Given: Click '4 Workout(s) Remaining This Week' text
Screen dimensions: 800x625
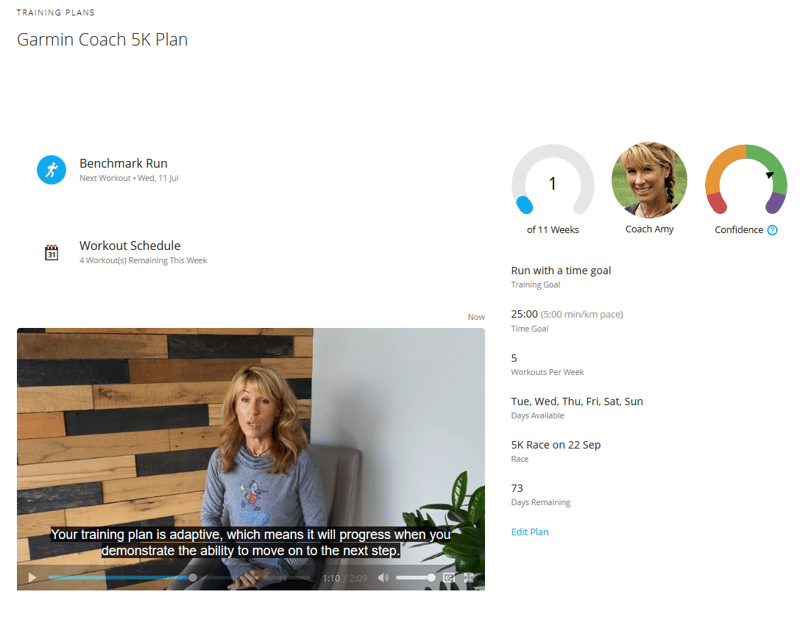Looking at the screenshot, I should click(143, 260).
